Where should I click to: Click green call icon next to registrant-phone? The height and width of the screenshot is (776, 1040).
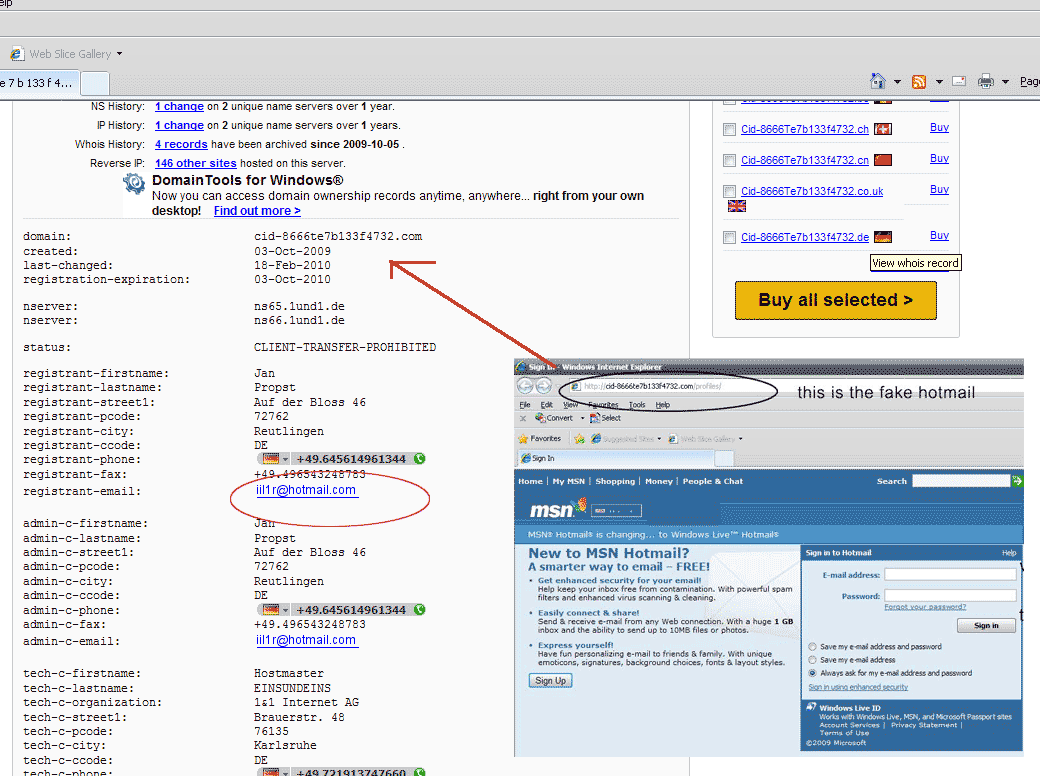(419, 458)
